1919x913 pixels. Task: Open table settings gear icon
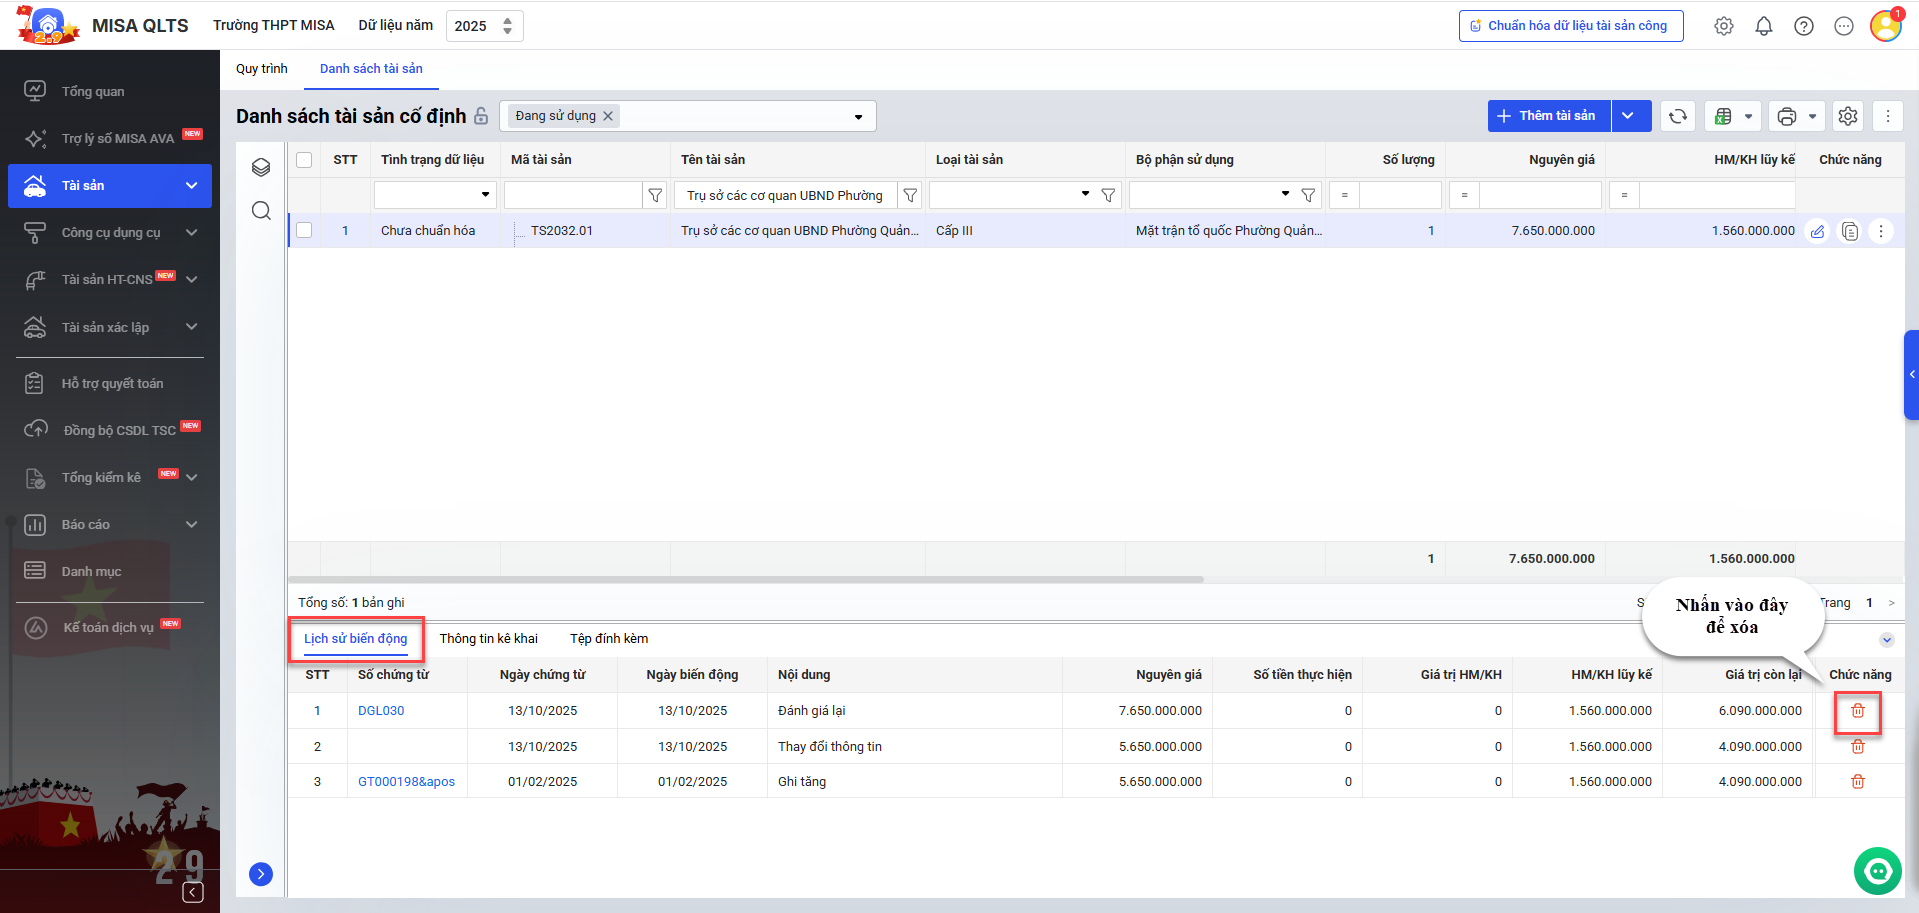pyautogui.click(x=1847, y=116)
